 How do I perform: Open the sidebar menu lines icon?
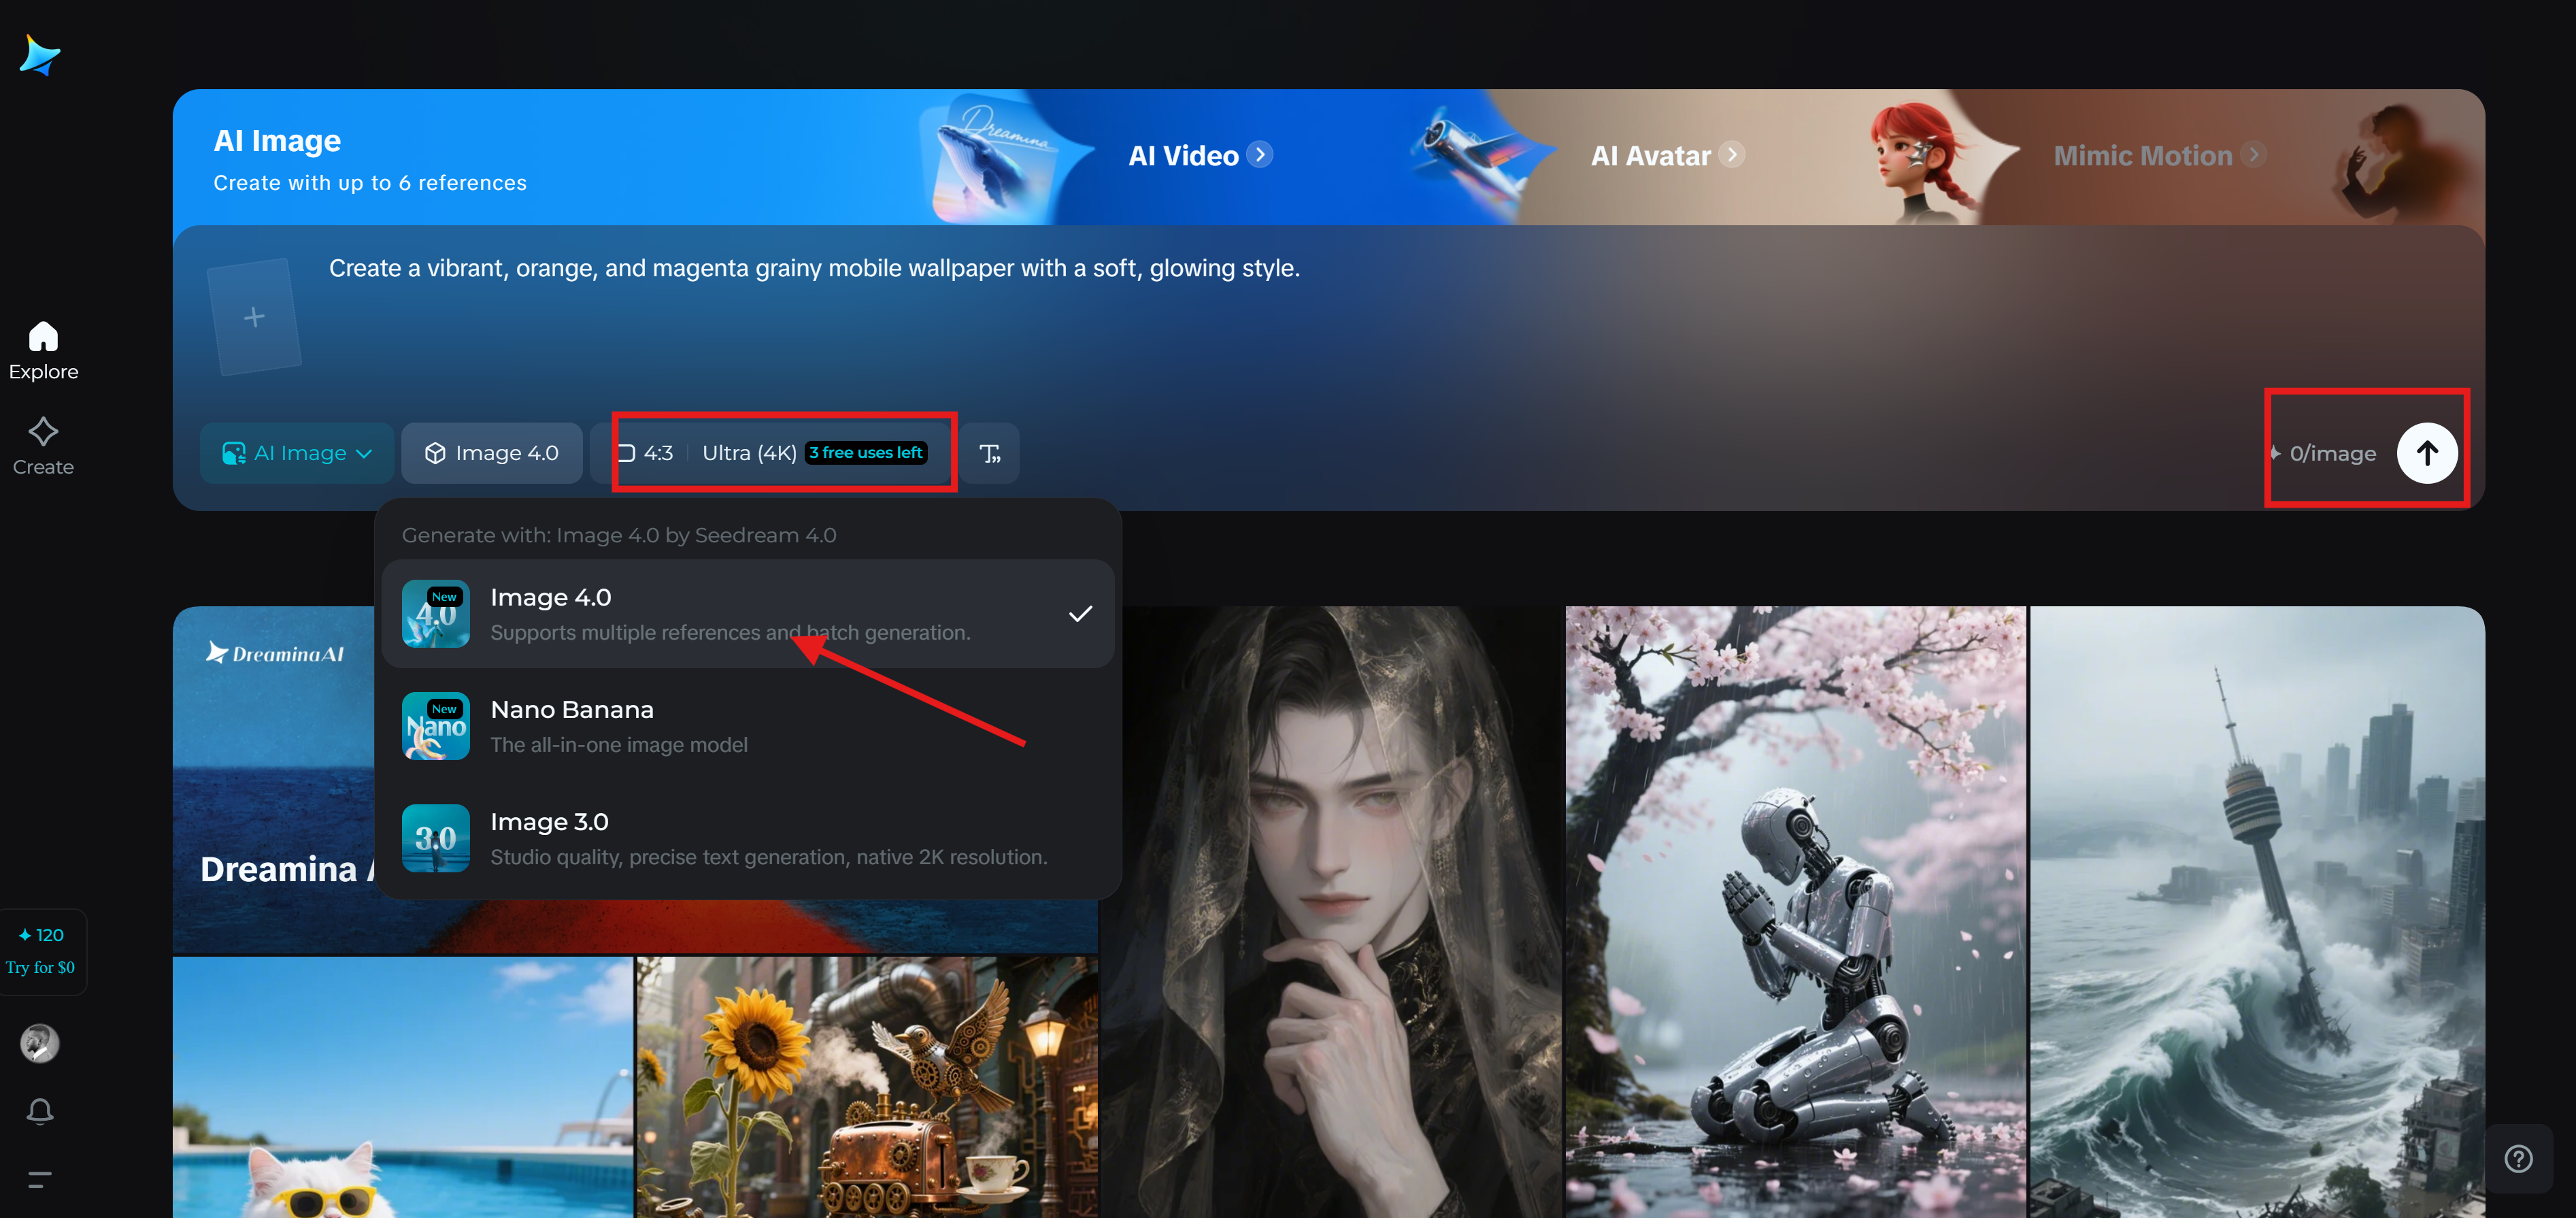pyautogui.click(x=40, y=1179)
